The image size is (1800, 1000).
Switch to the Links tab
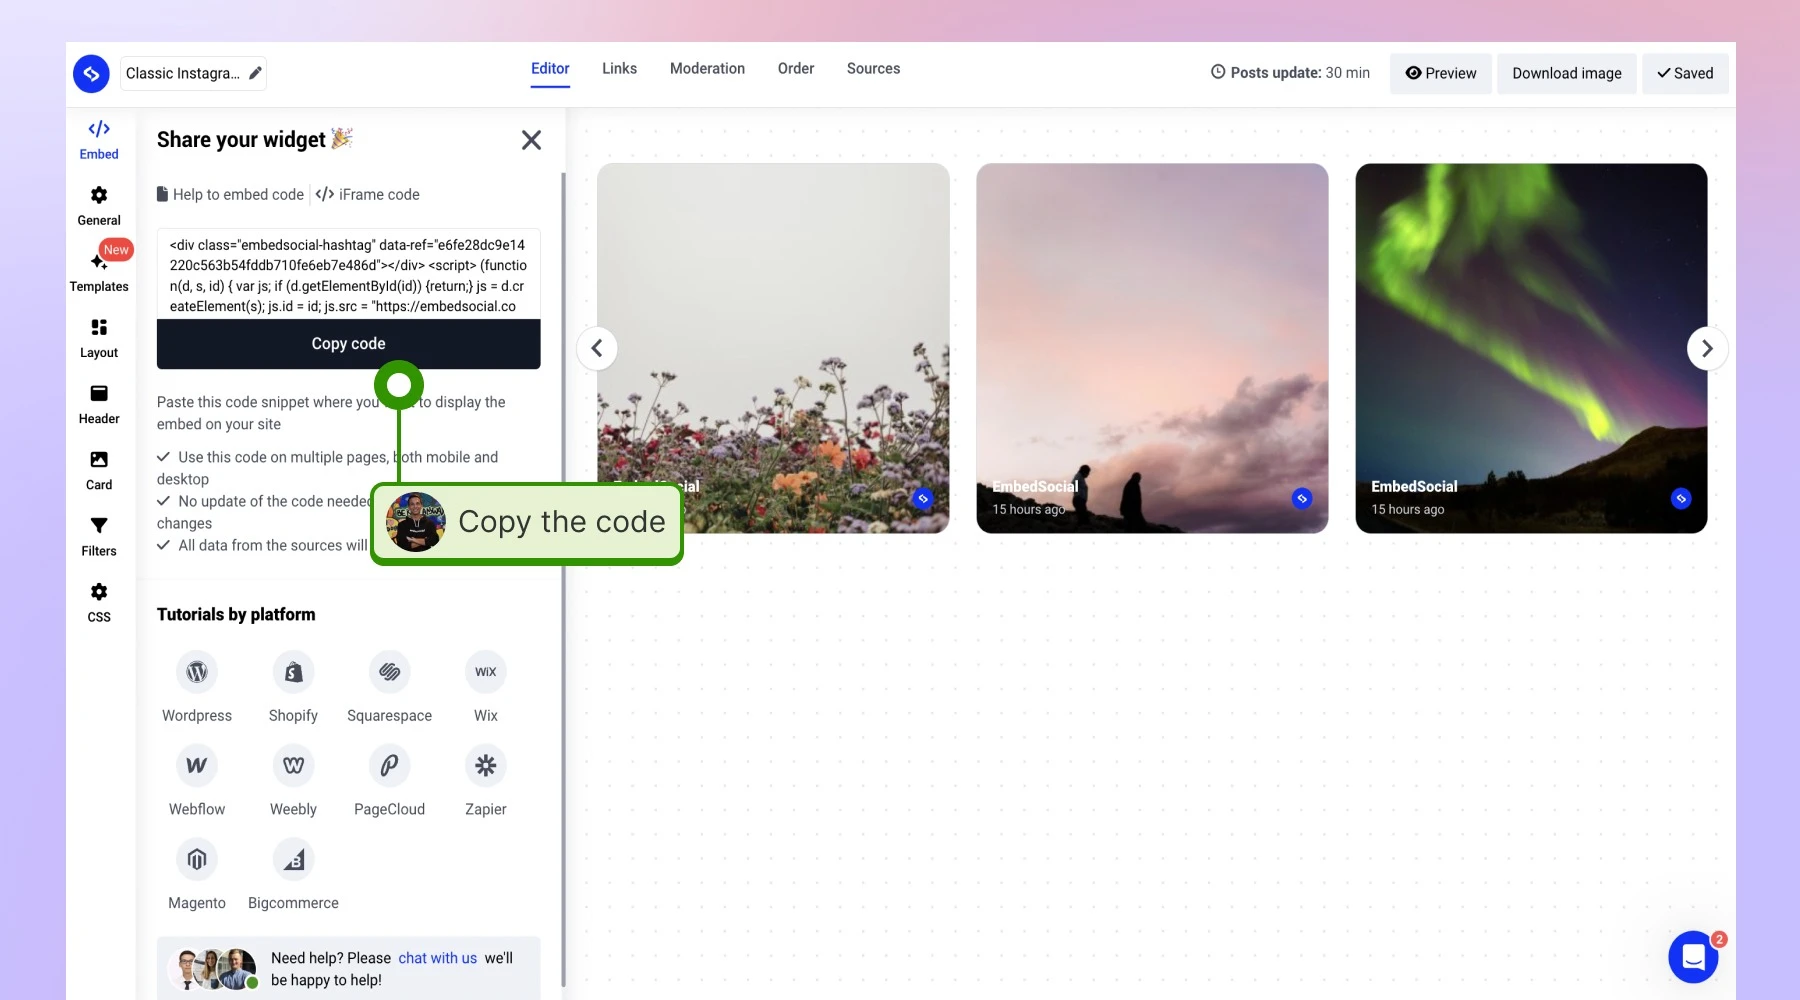point(619,69)
